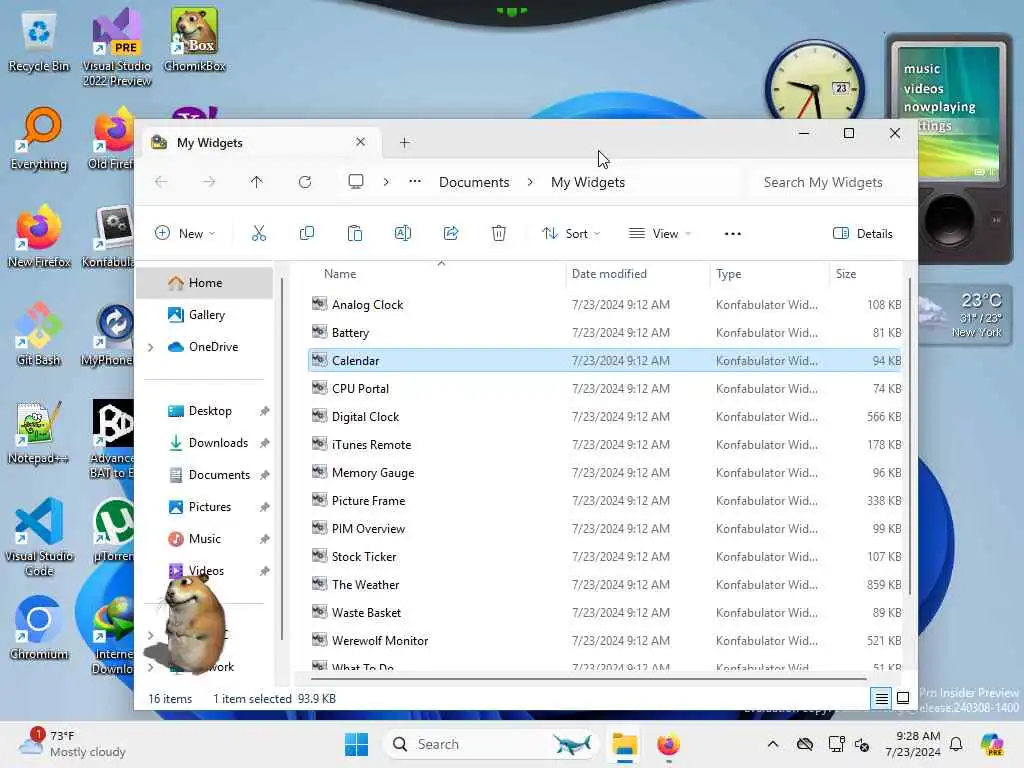Click the Back navigation arrow
This screenshot has height=768, width=1024.
(x=161, y=182)
